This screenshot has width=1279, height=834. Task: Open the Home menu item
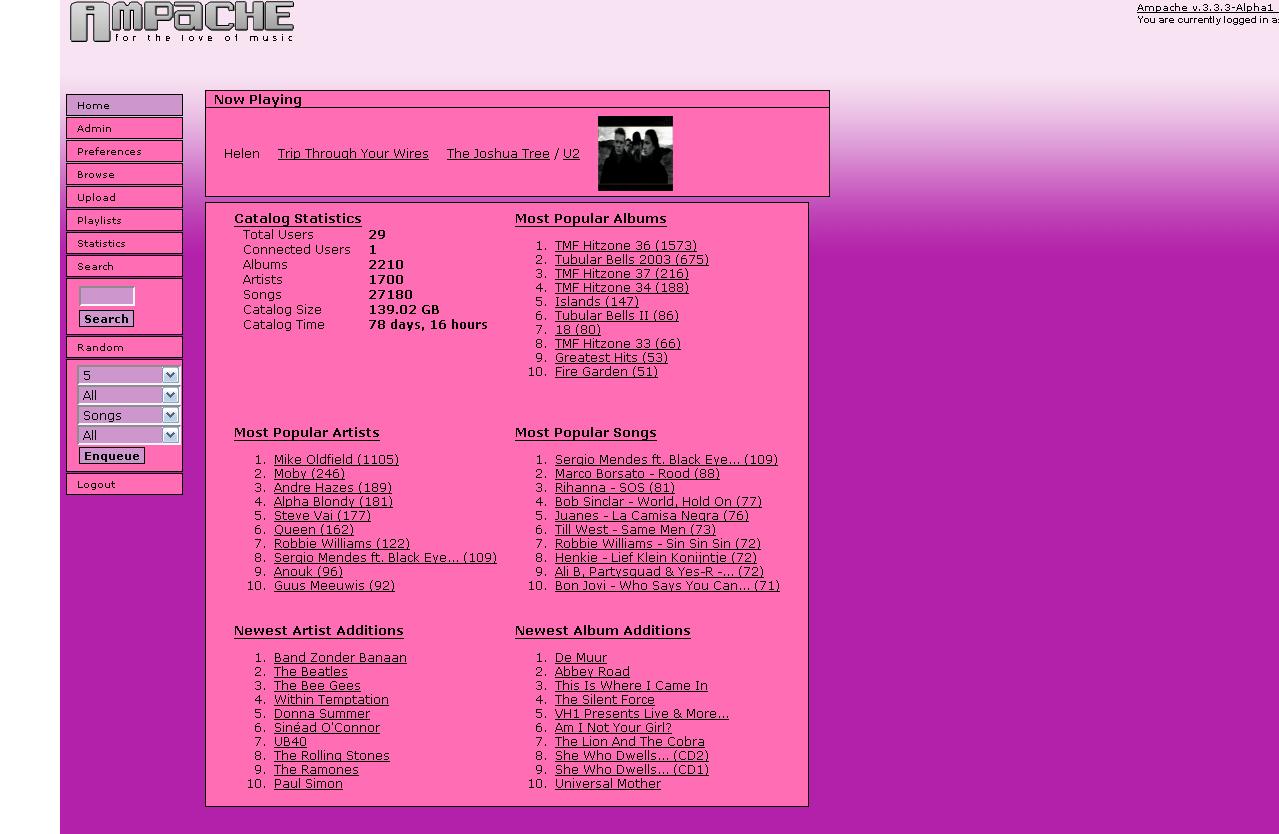pyautogui.click(x=124, y=105)
